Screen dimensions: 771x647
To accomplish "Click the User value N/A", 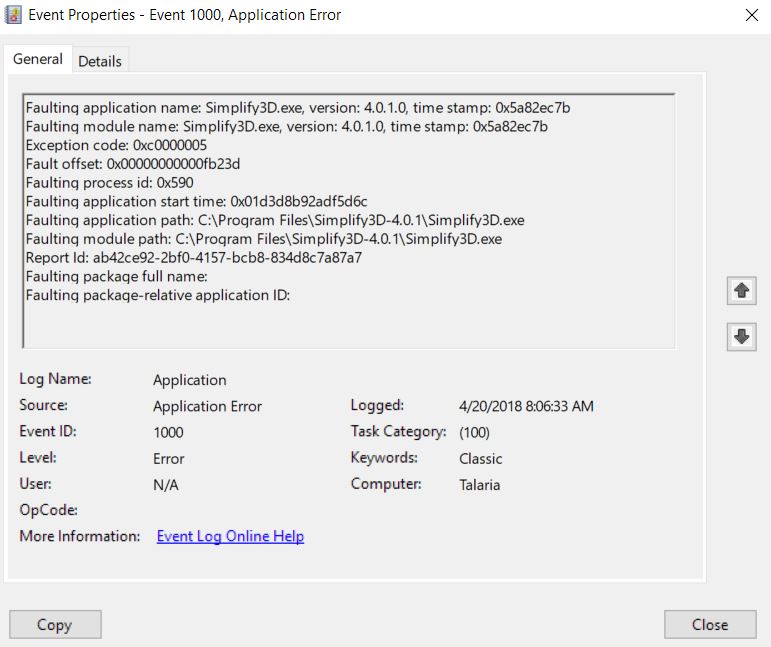I will (166, 485).
